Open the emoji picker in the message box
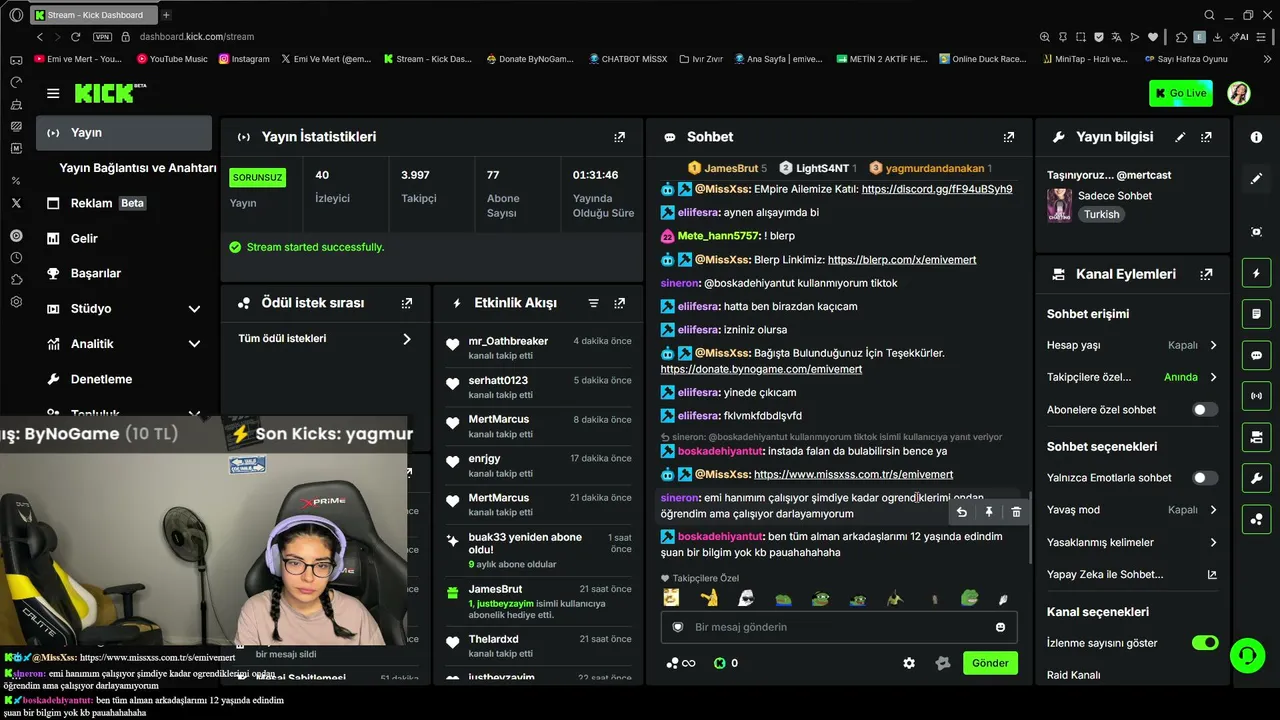Screen dimensions: 1280x720 [1000, 627]
